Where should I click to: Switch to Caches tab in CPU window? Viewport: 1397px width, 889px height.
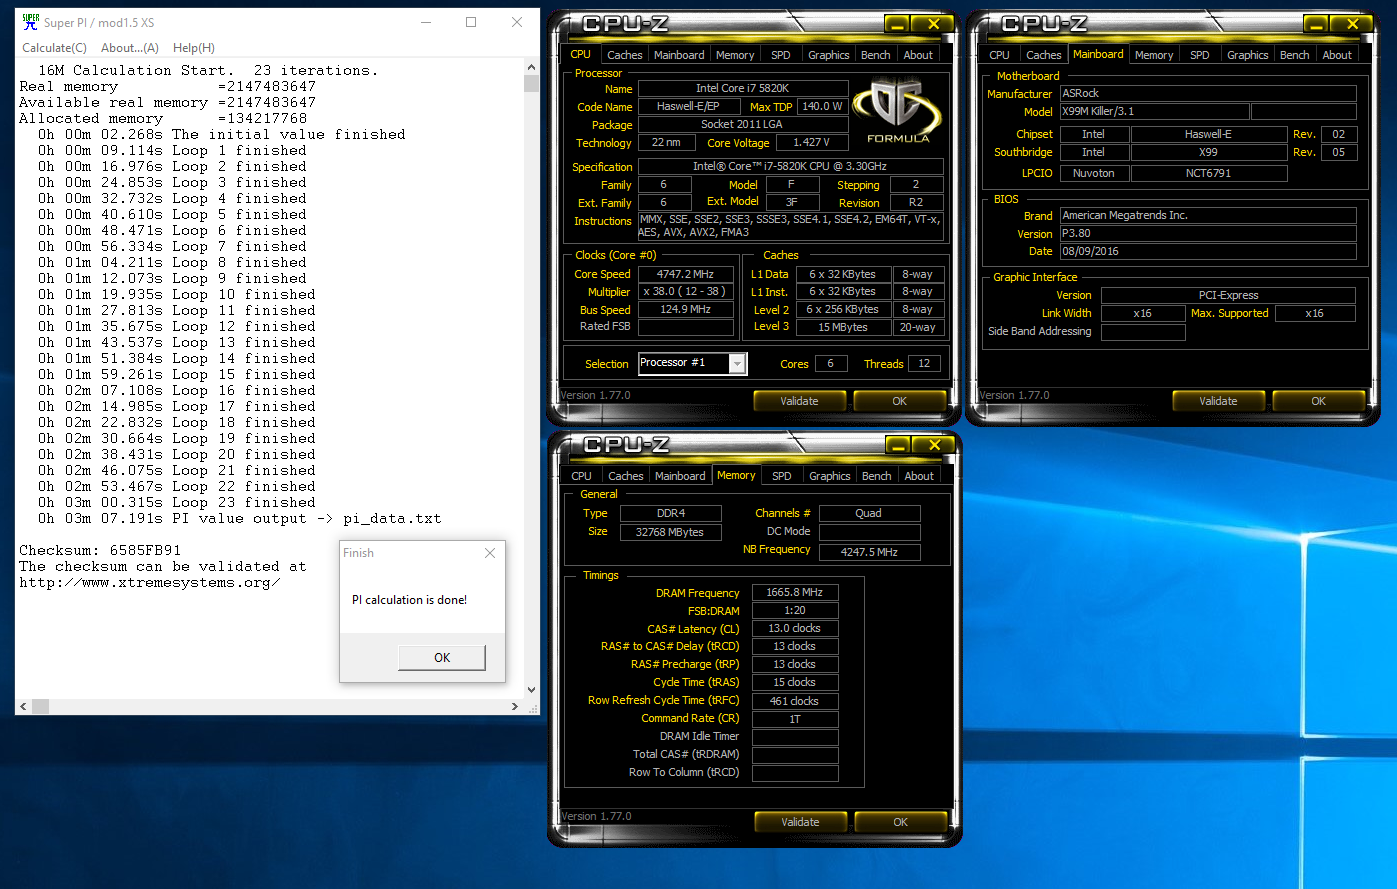click(625, 55)
